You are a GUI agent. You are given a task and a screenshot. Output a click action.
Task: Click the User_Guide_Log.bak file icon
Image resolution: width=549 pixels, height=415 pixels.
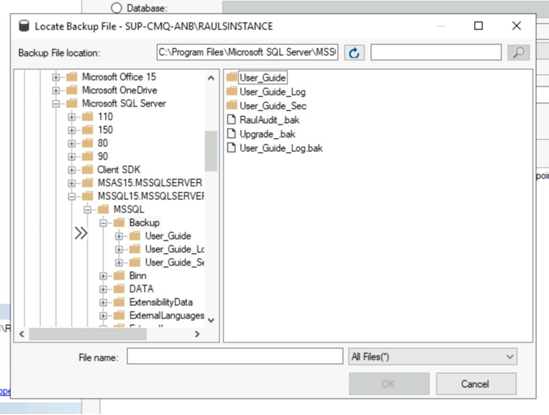click(231, 148)
